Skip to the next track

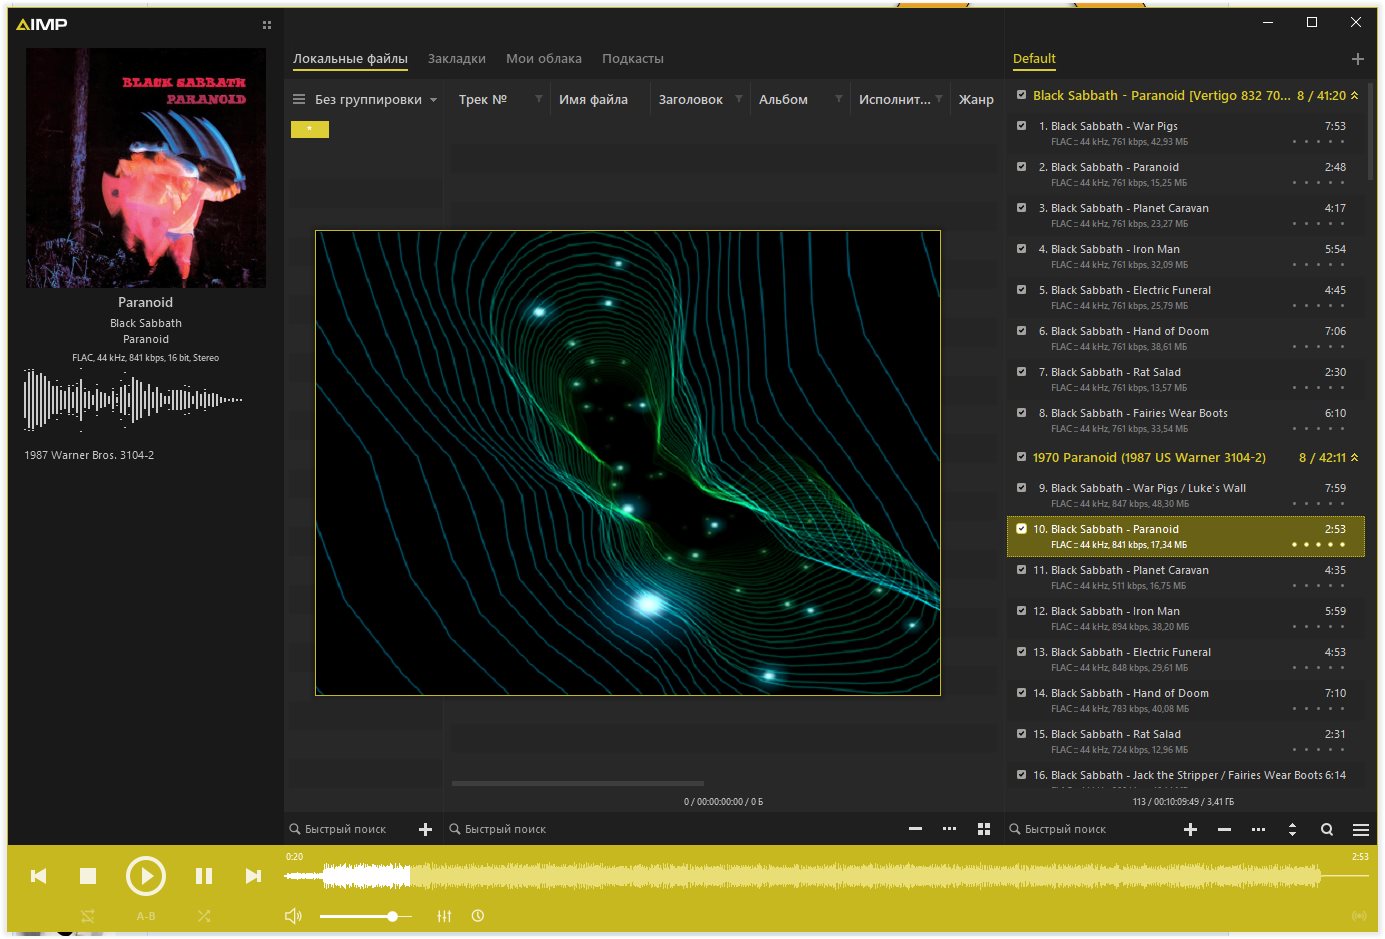[253, 876]
